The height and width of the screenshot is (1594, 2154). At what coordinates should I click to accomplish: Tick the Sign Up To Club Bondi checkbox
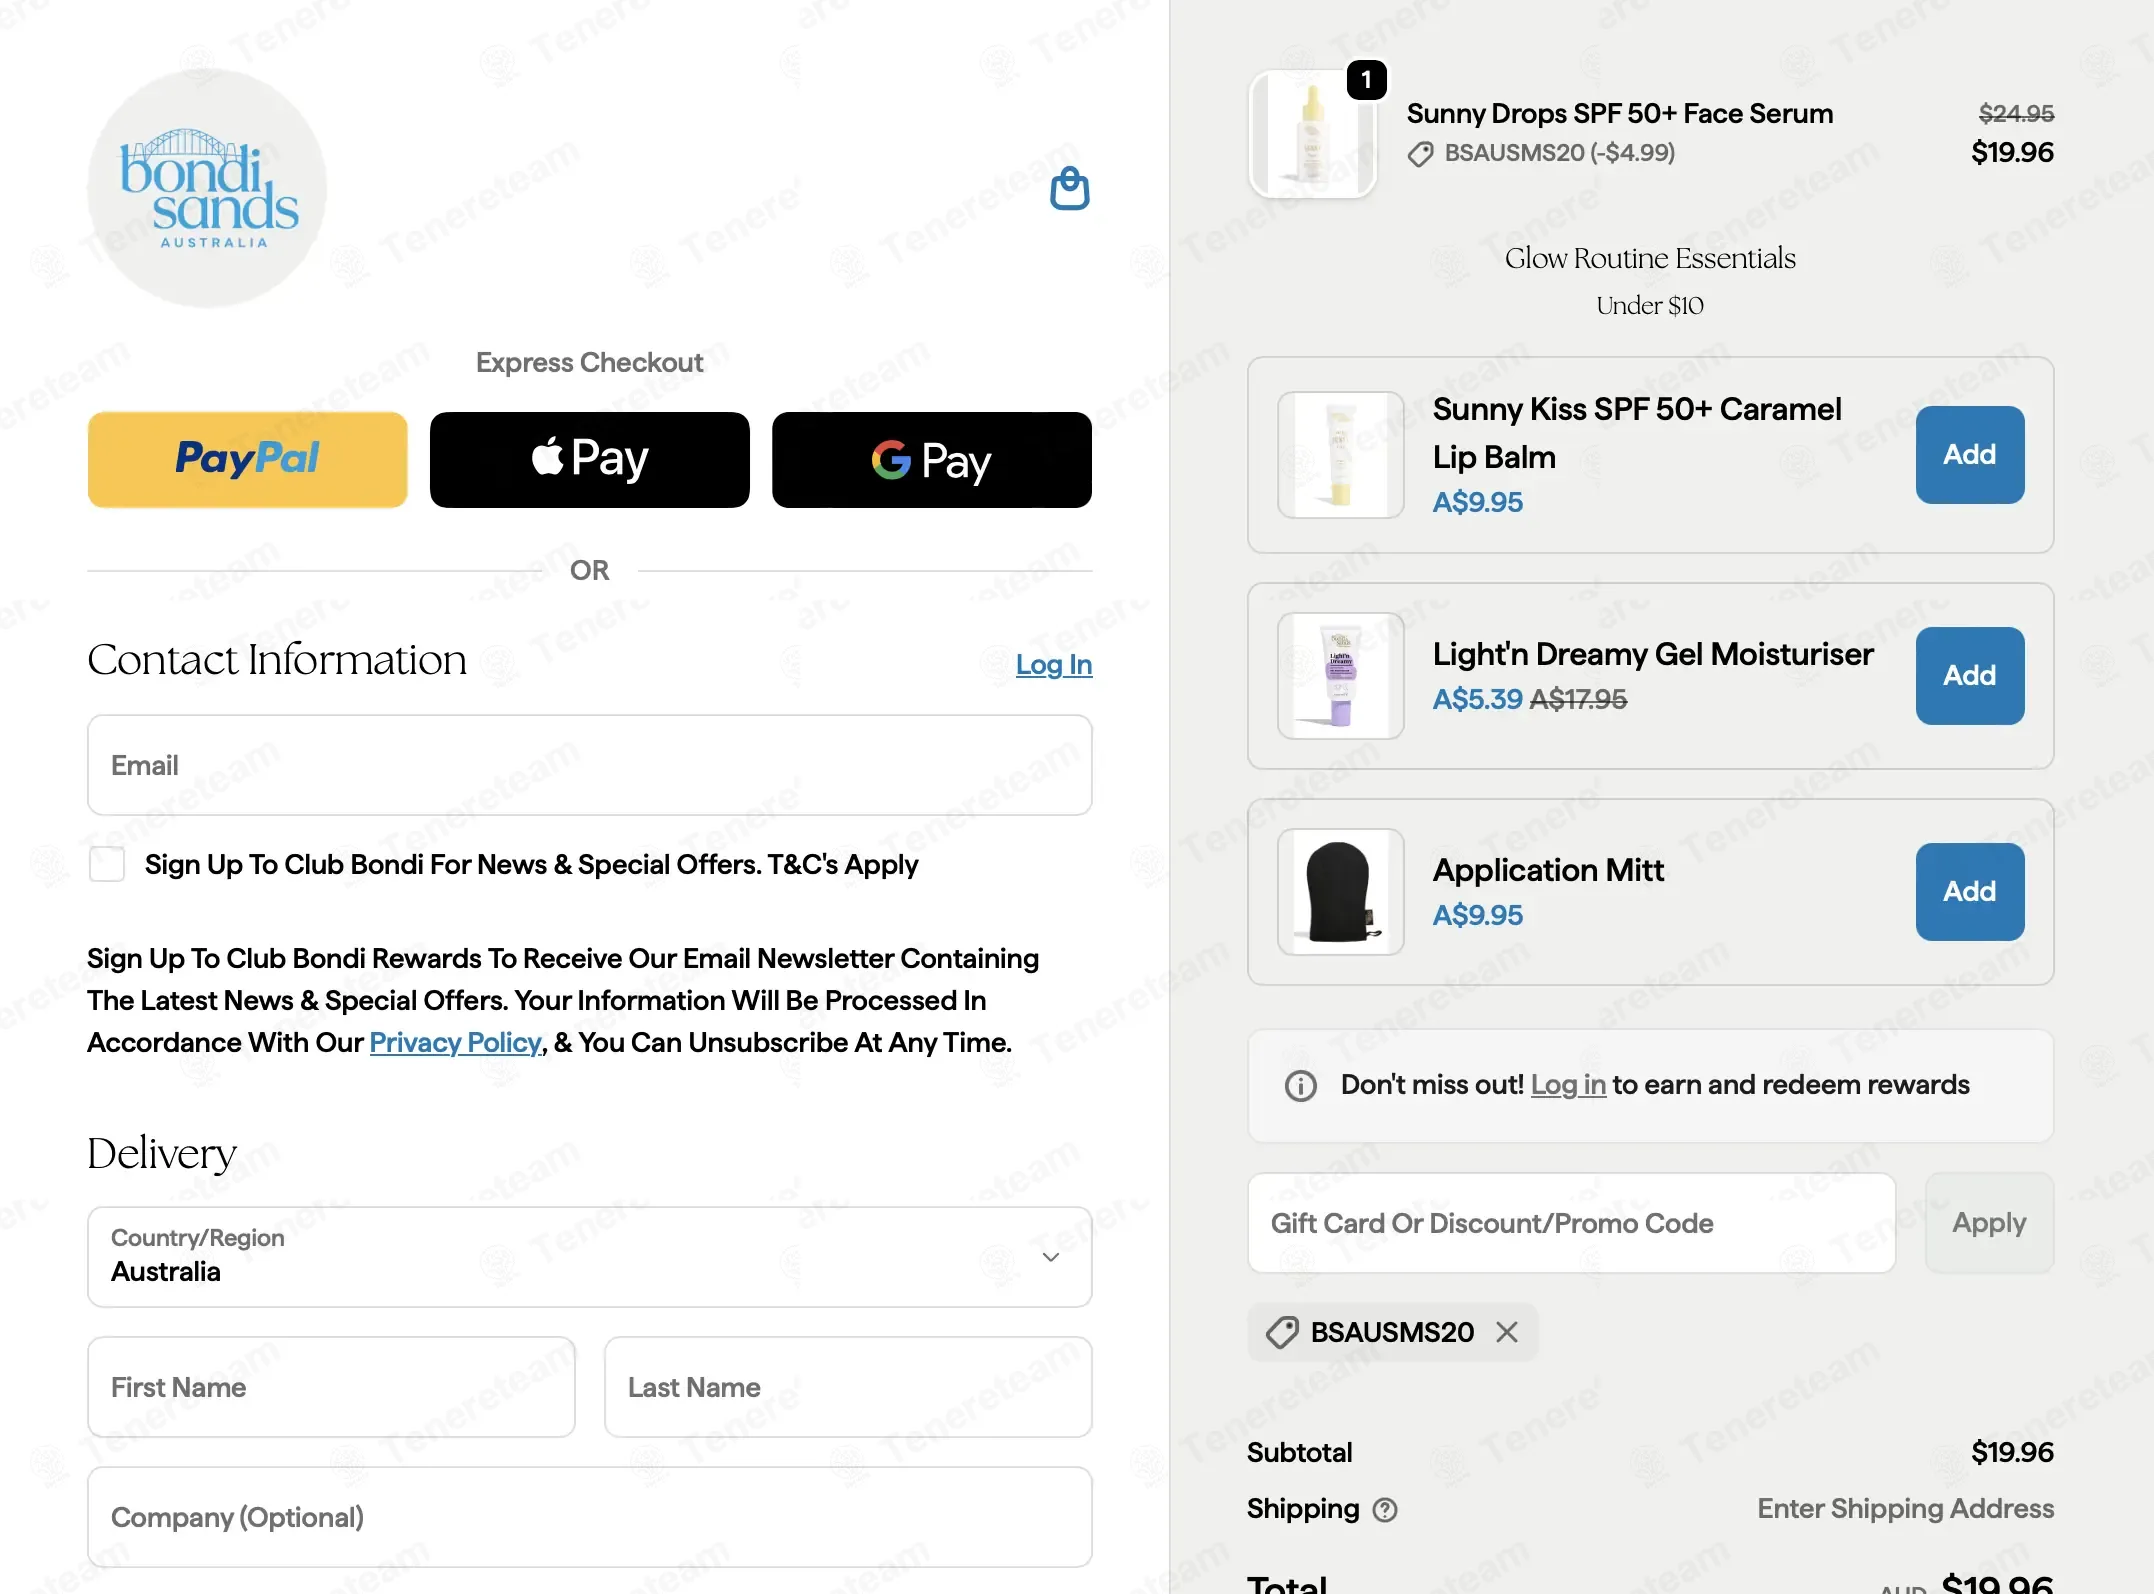[x=107, y=864]
